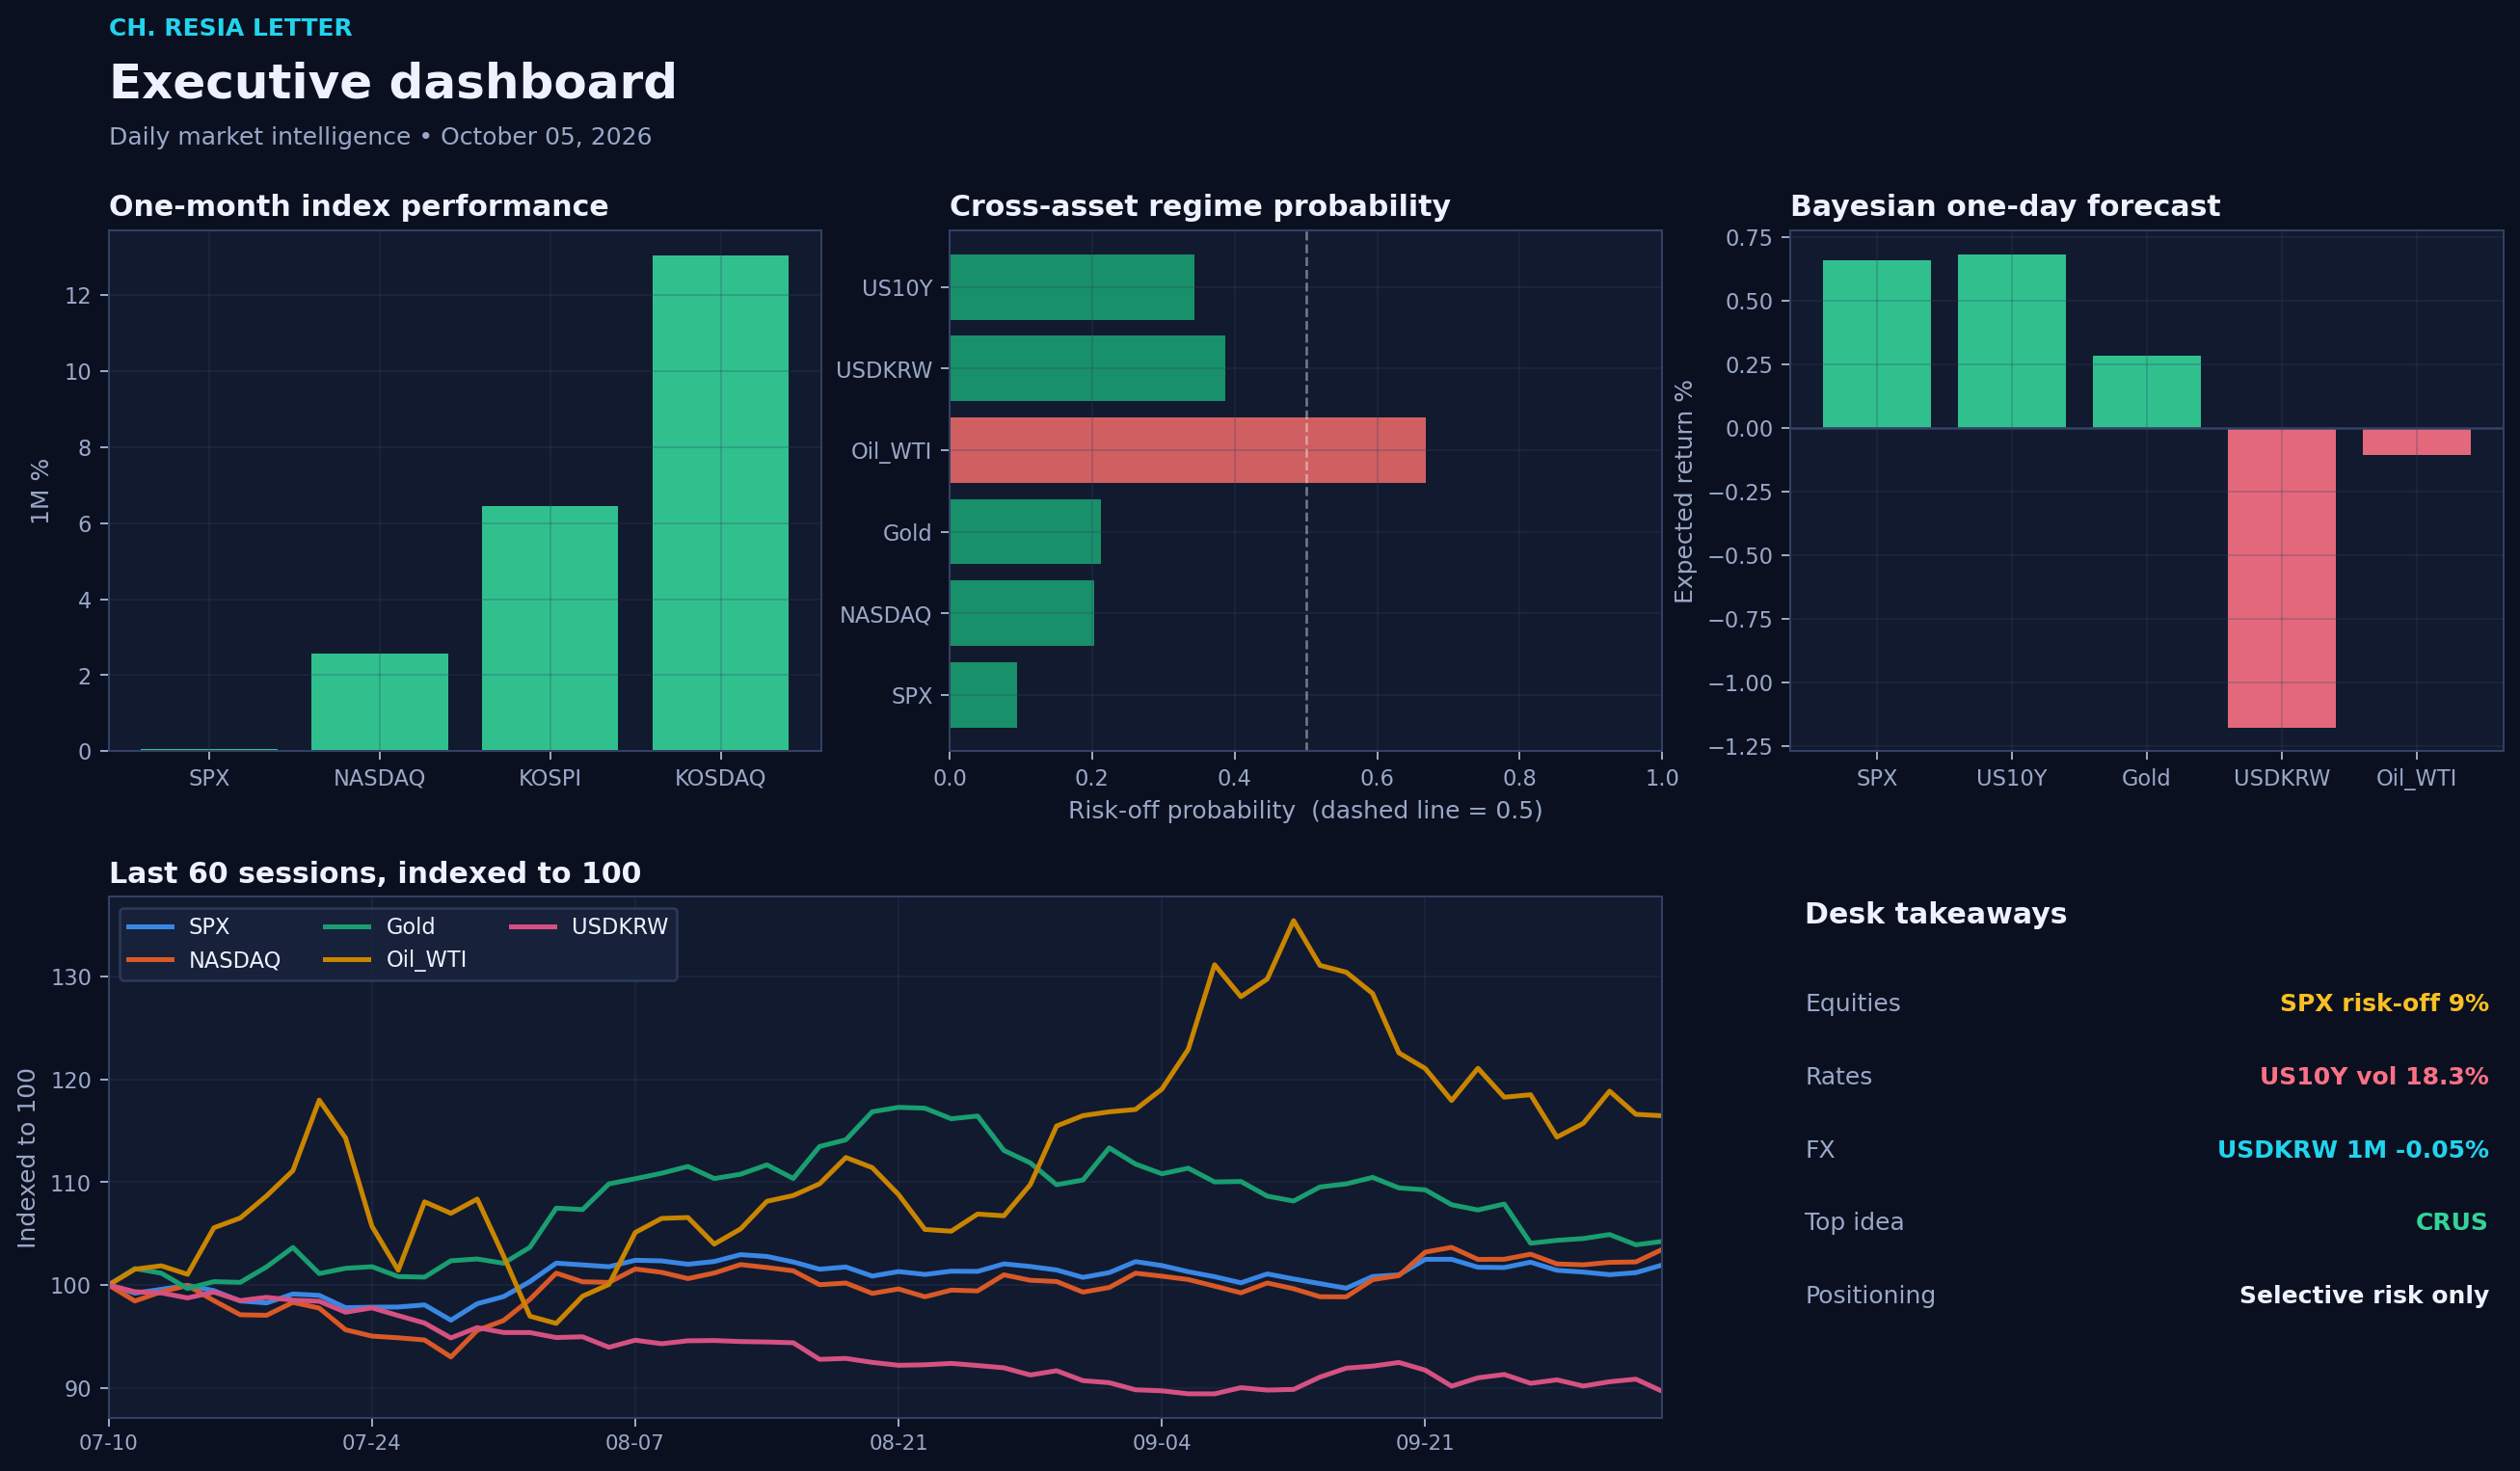Click the 'Executive dashboard' title
The height and width of the screenshot is (1471, 2520).
pyautogui.click(x=393, y=82)
